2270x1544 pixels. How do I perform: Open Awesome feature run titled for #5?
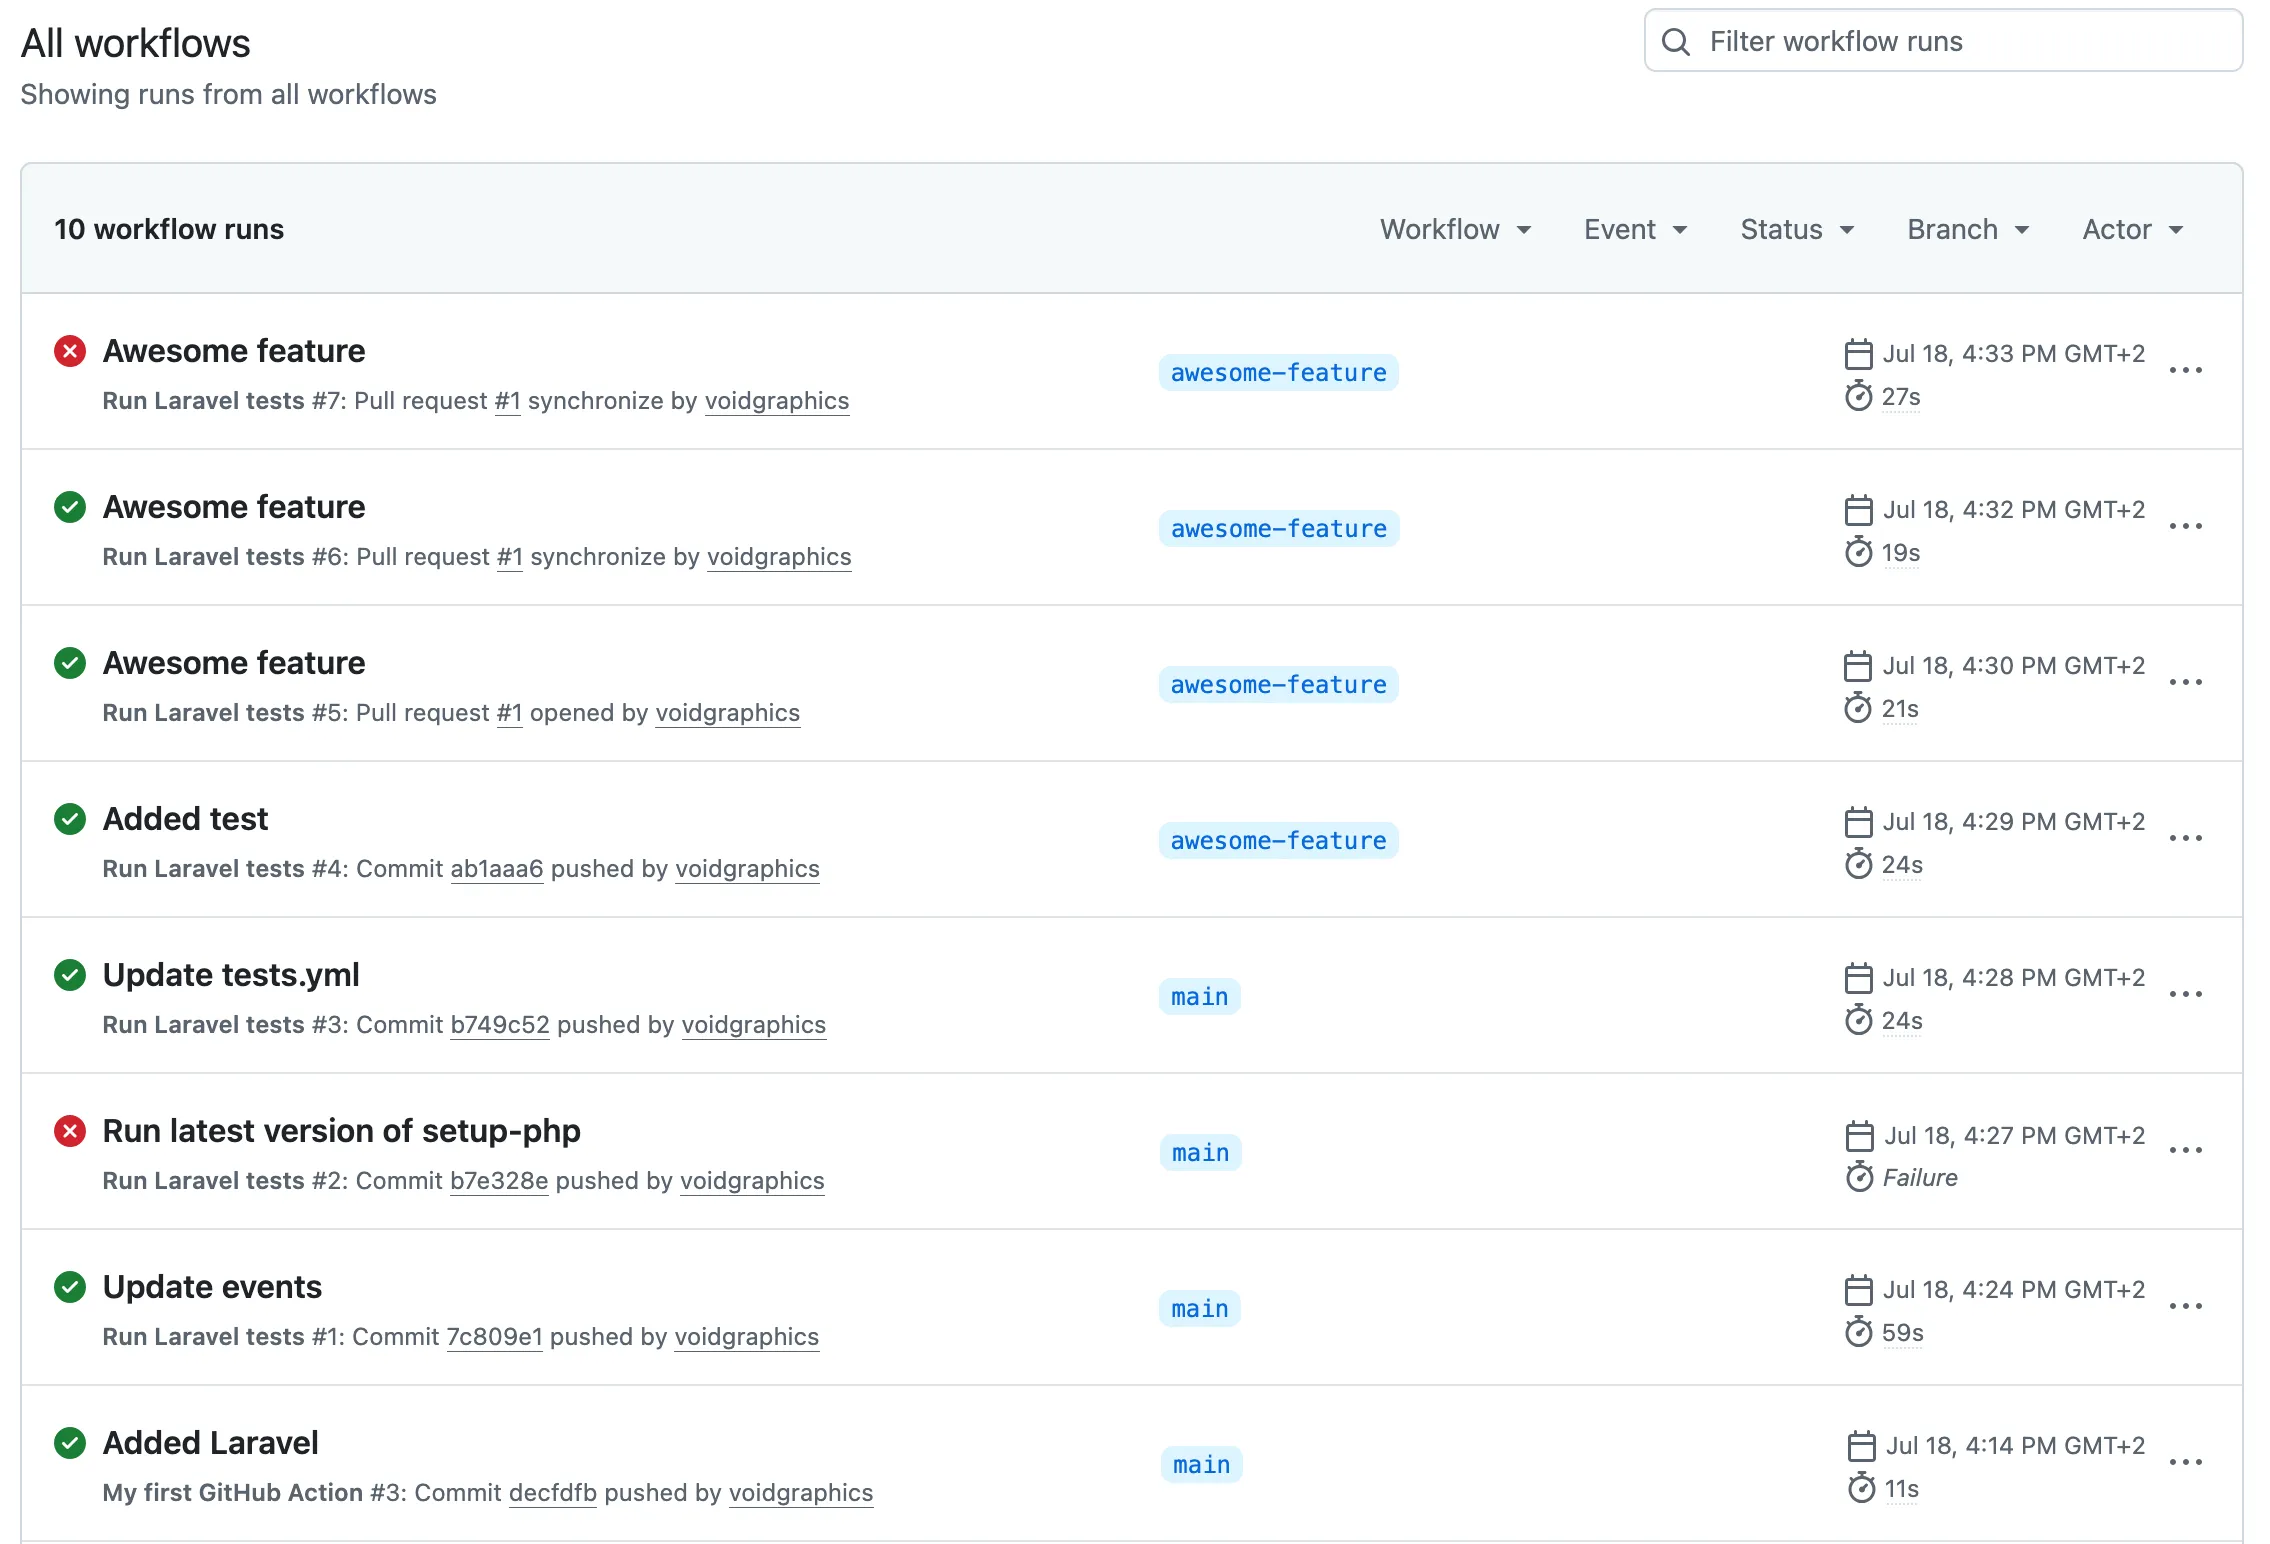pos(234,663)
